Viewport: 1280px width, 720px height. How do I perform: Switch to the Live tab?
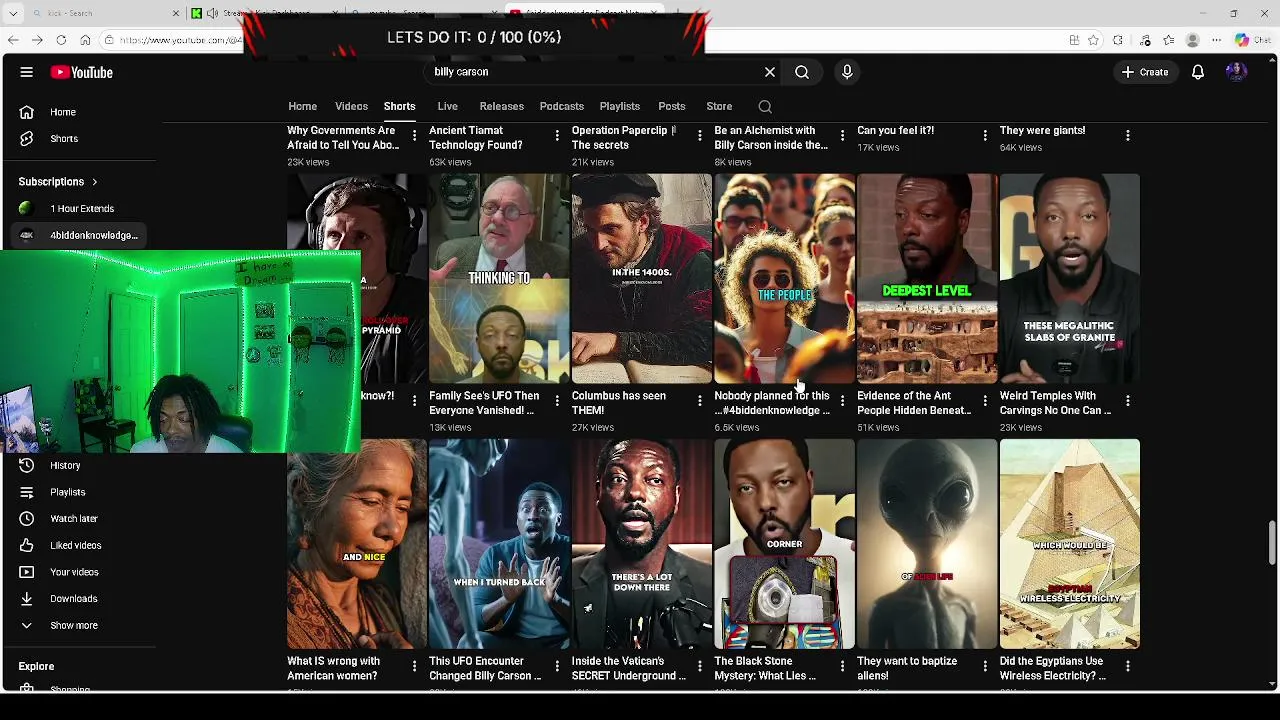point(447,106)
